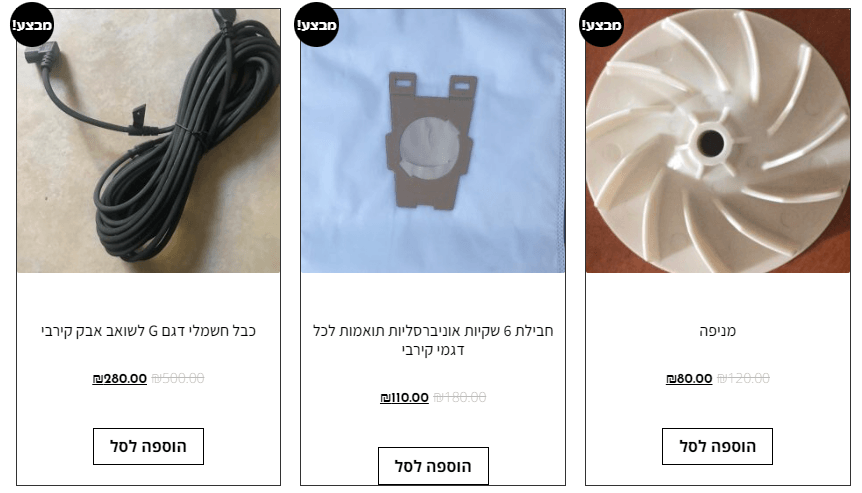Image resolution: width=862 pixels, height=493 pixels.
Task: Add the 6 bags pack to cart
Action: [x=433, y=466]
